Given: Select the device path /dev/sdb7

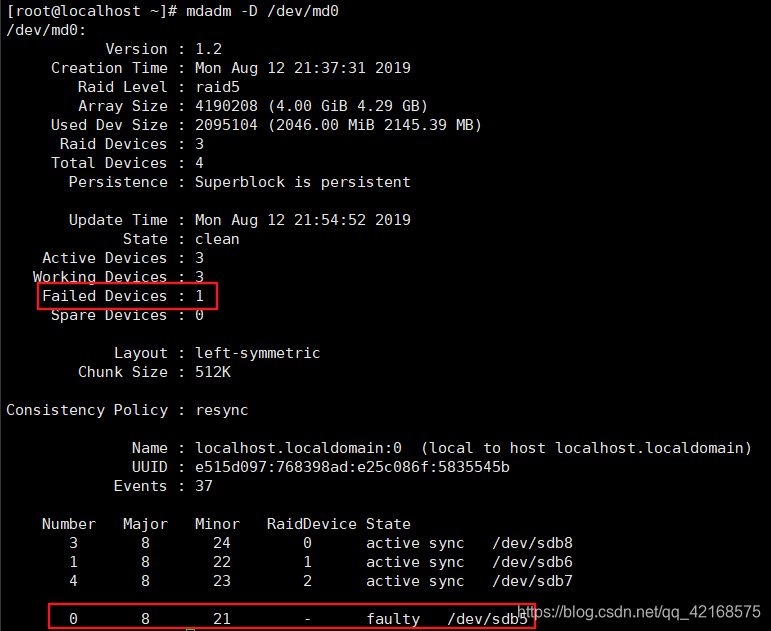Looking at the screenshot, I should pos(533,581).
